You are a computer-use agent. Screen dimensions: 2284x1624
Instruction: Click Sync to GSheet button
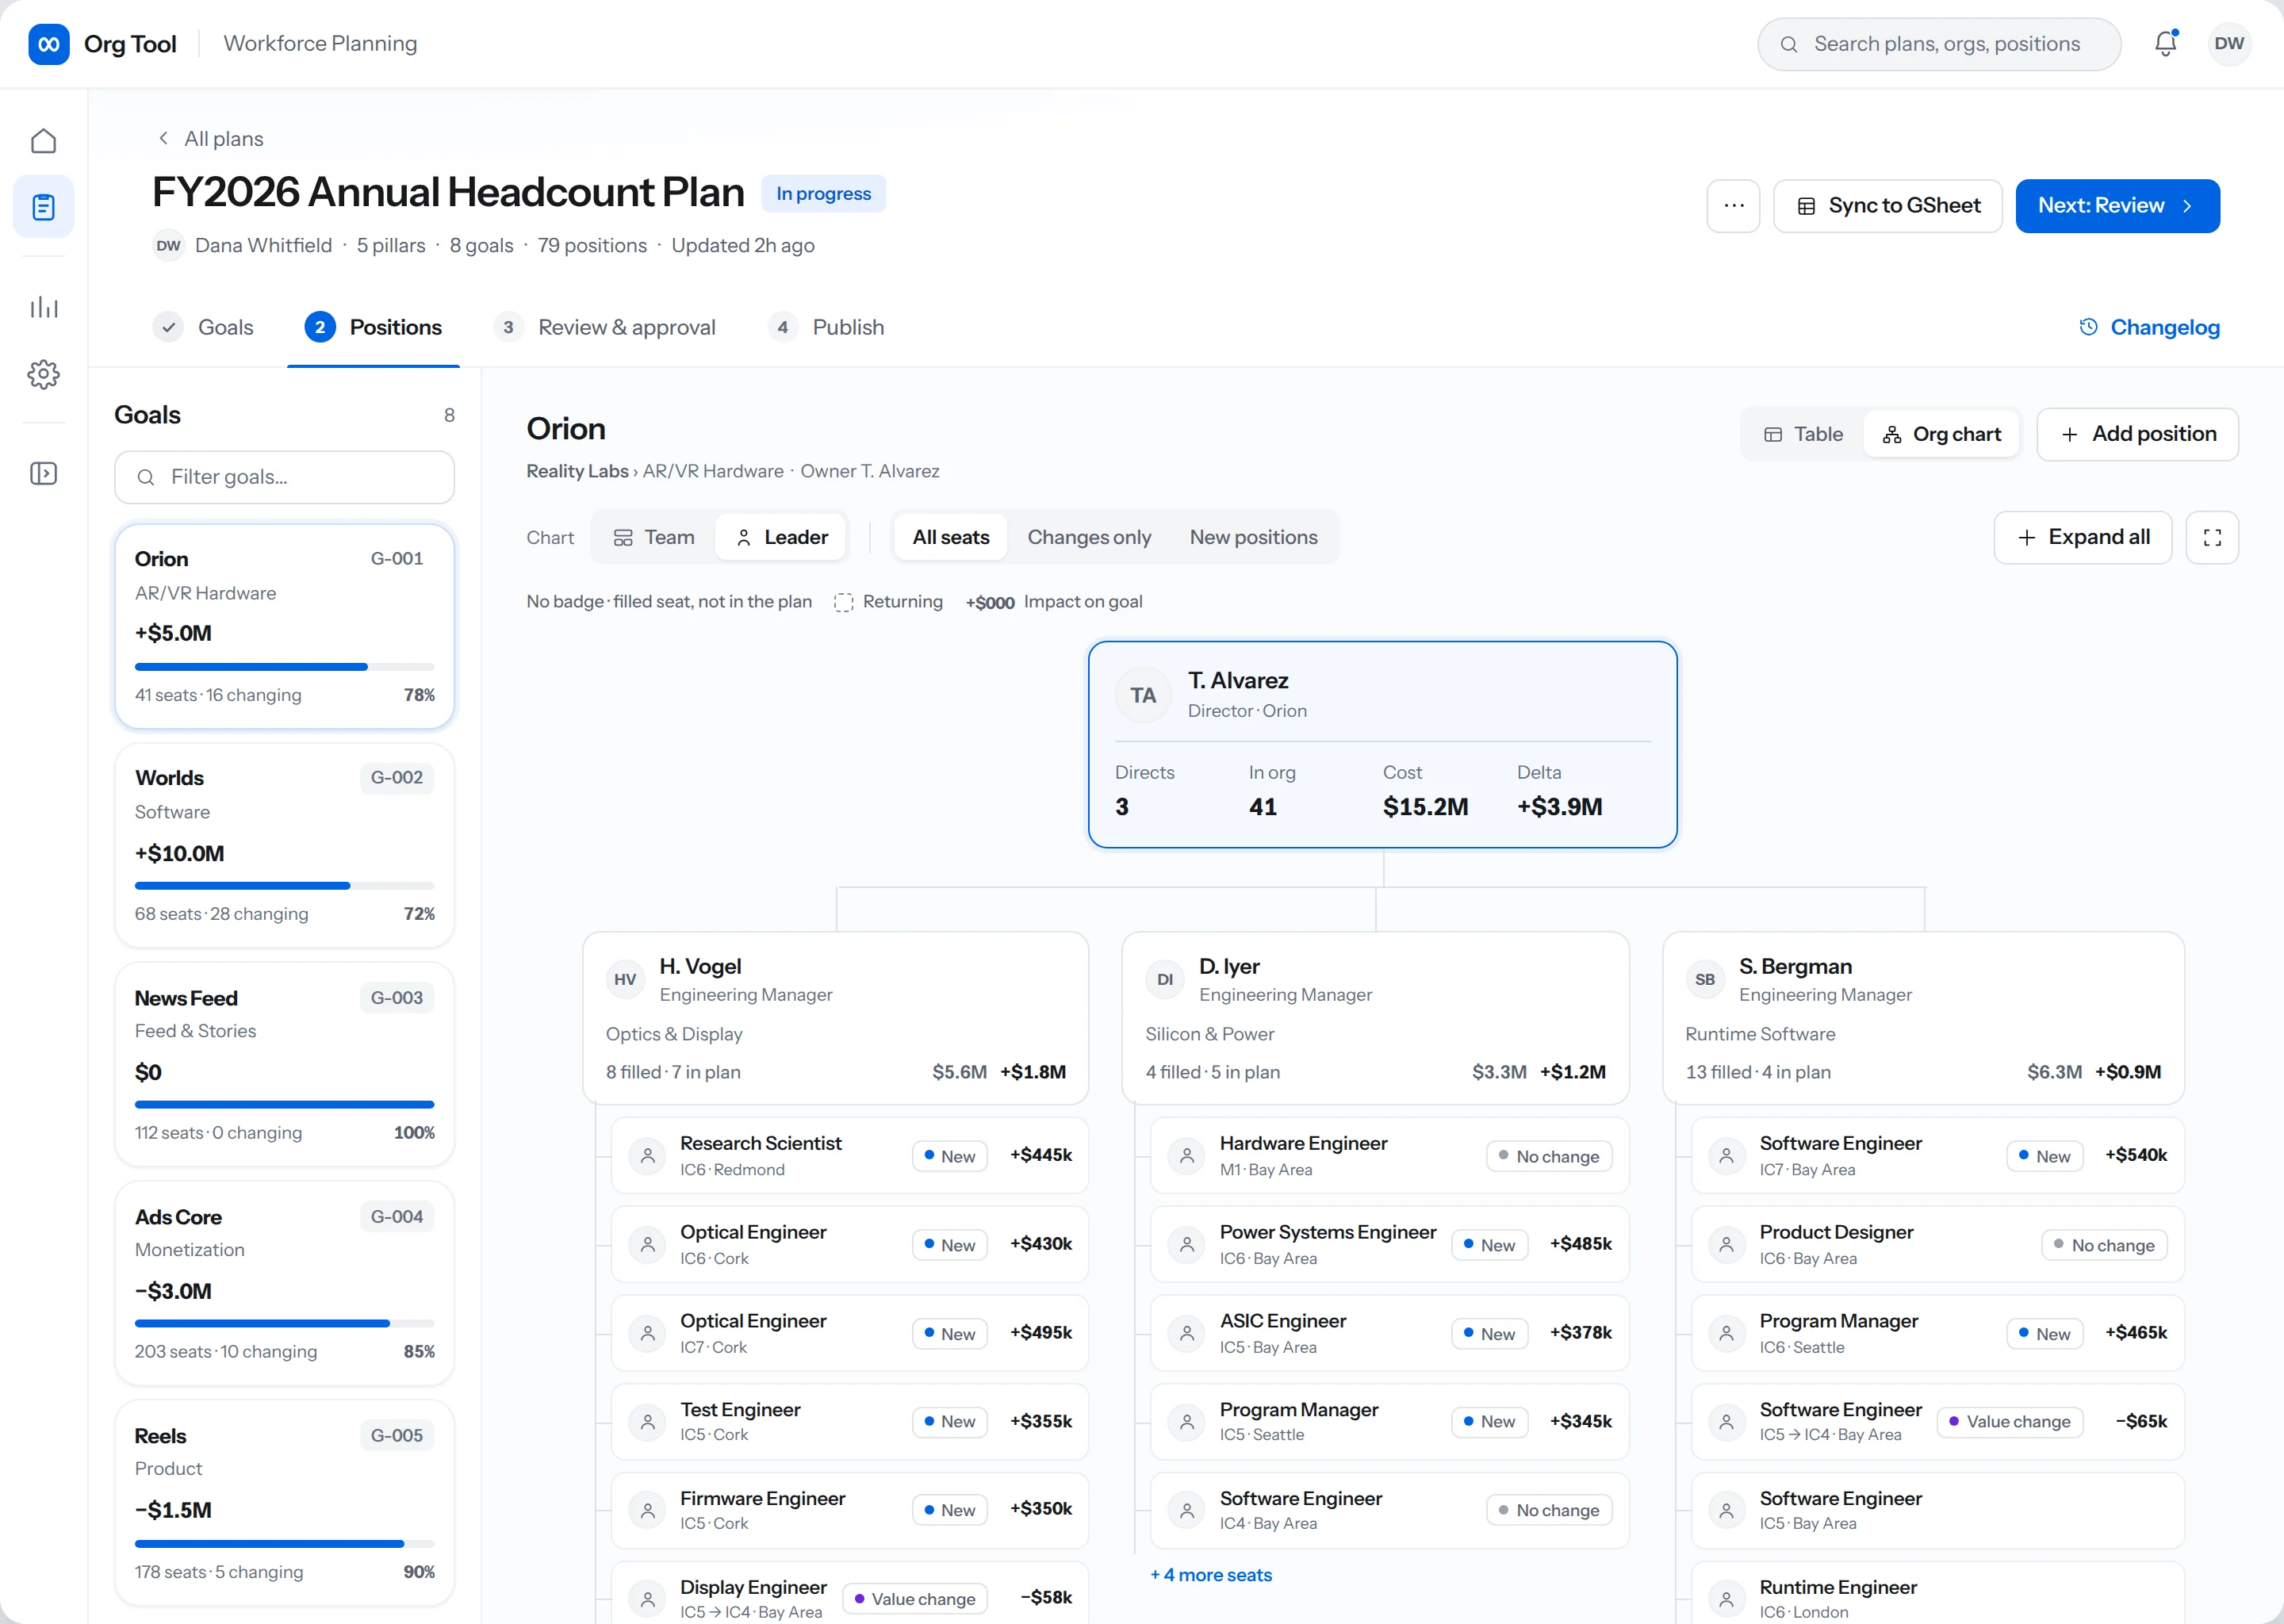pyautogui.click(x=1887, y=206)
